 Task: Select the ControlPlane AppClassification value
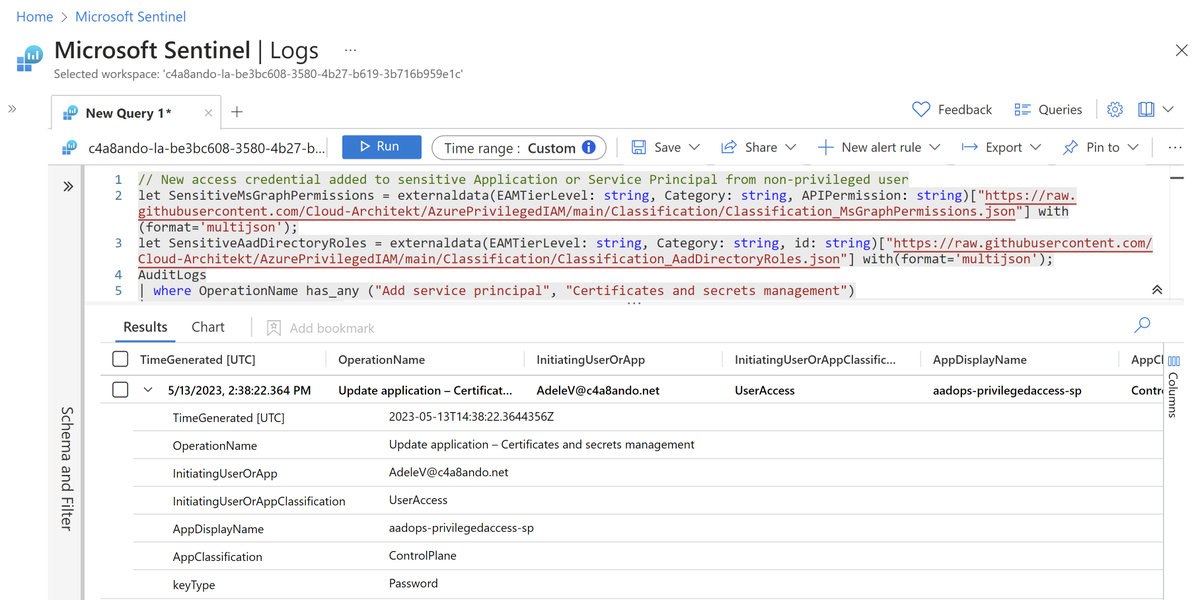point(422,556)
